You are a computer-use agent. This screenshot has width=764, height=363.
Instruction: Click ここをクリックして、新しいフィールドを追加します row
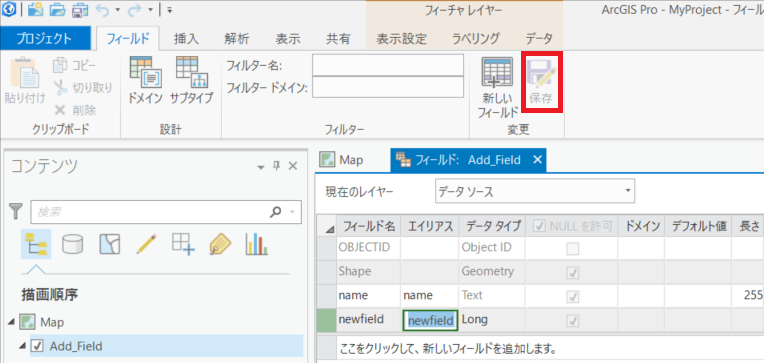[x=539, y=349]
